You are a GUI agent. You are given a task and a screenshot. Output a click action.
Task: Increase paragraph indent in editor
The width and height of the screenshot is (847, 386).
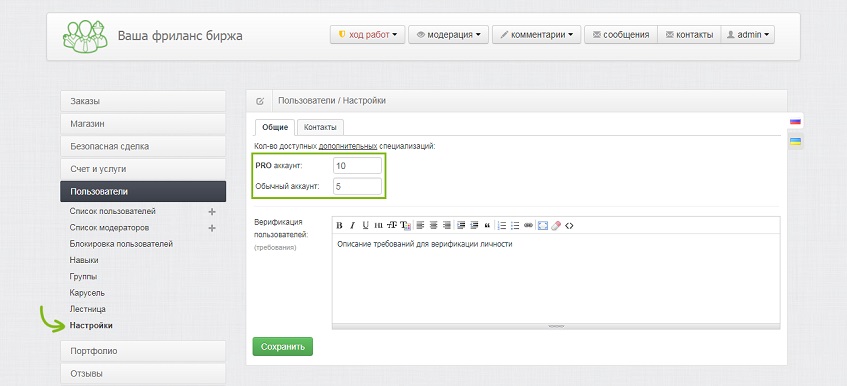461,225
